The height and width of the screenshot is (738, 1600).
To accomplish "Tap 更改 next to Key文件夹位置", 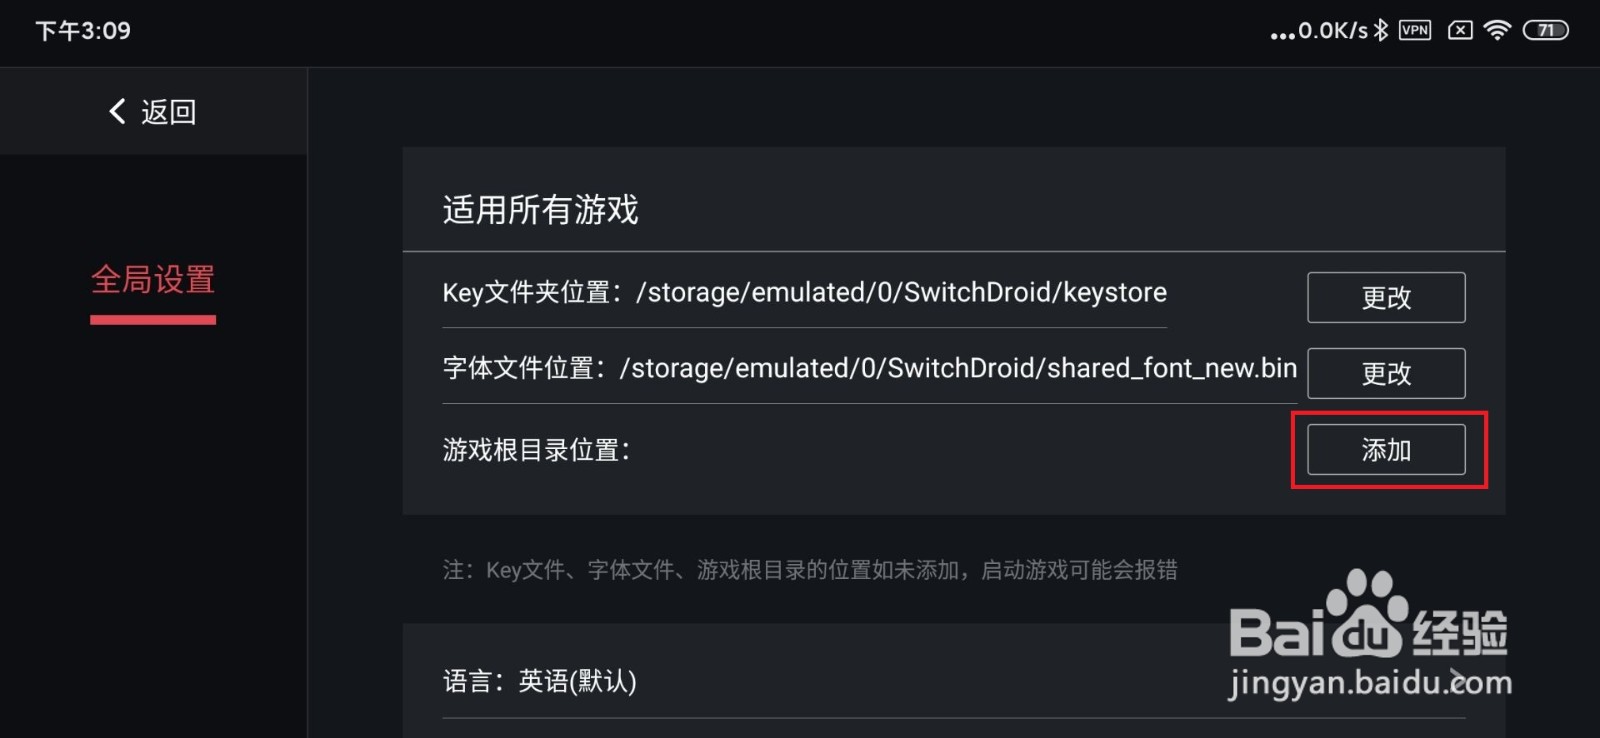I will [x=1386, y=297].
